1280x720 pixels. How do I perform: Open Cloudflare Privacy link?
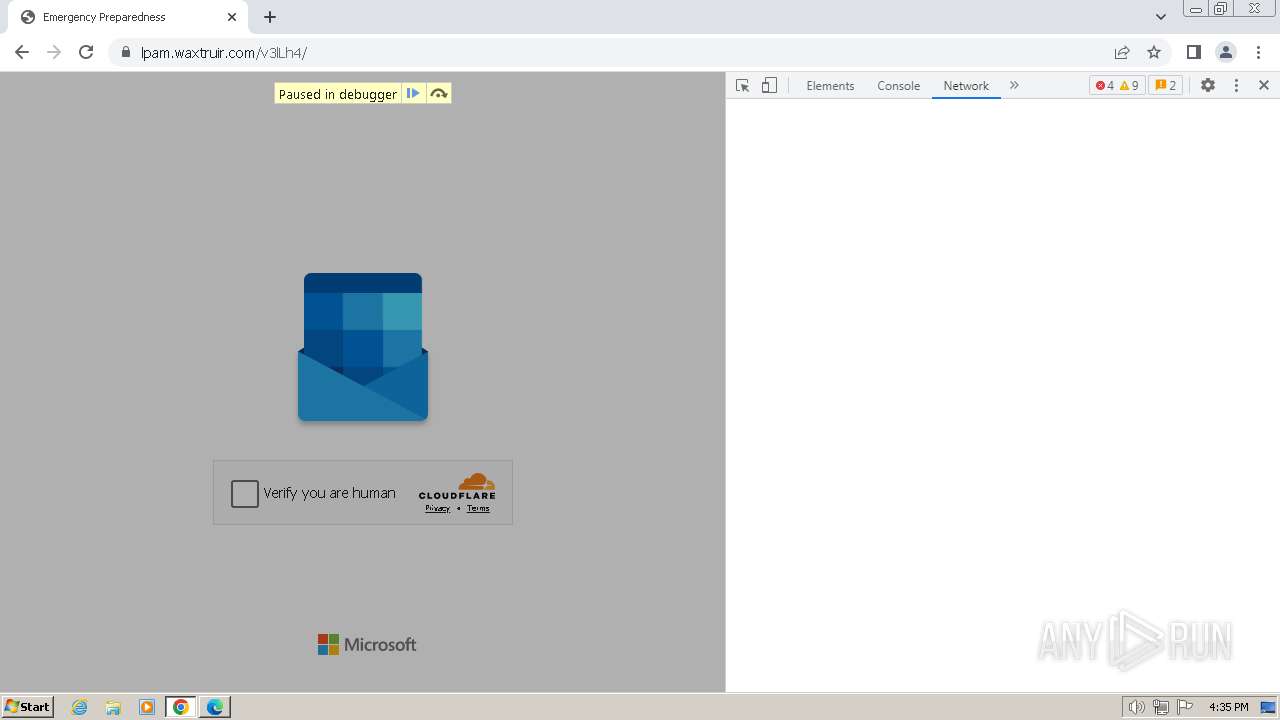click(x=437, y=508)
